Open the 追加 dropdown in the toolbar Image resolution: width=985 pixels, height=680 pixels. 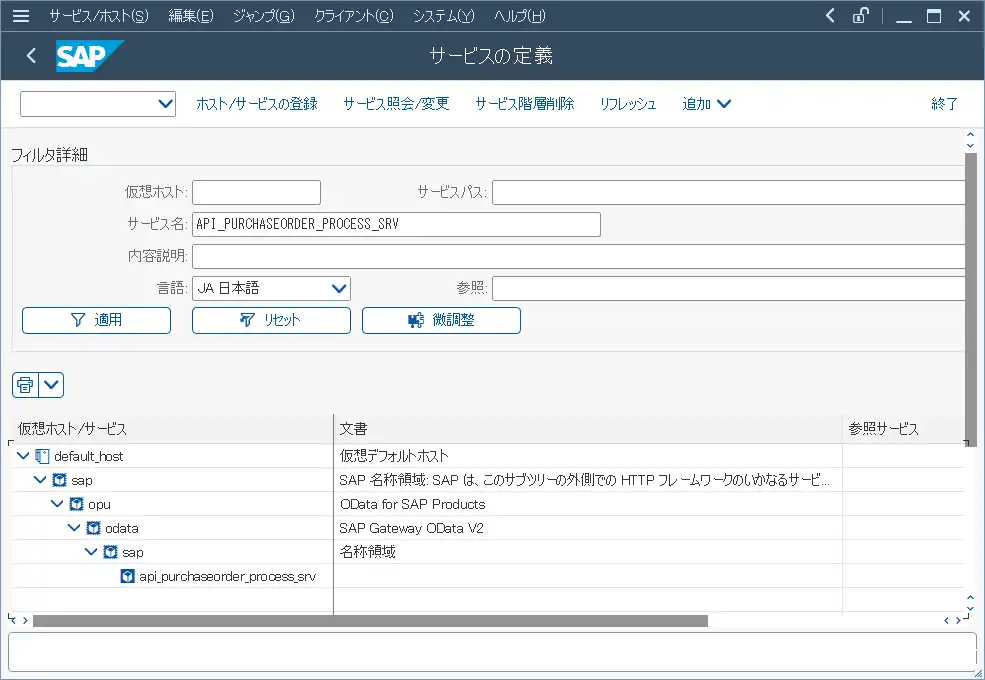pyautogui.click(x=706, y=103)
